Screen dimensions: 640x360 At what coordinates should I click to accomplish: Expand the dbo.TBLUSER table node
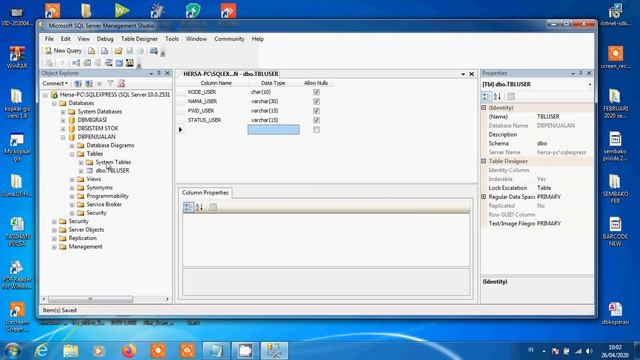point(81,171)
